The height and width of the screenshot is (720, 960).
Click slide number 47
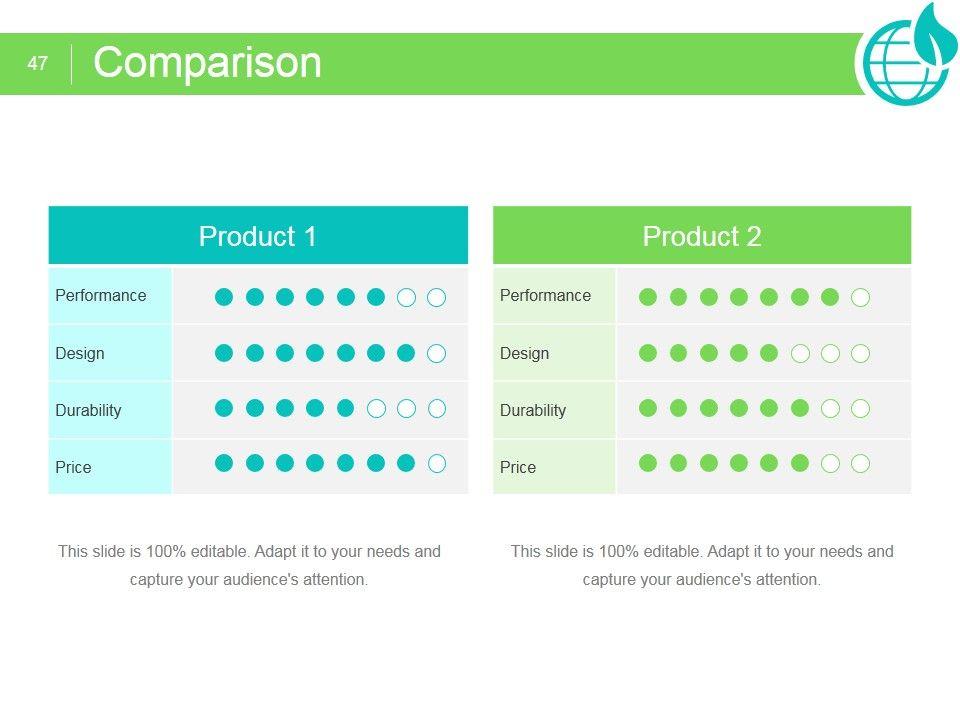tap(38, 64)
